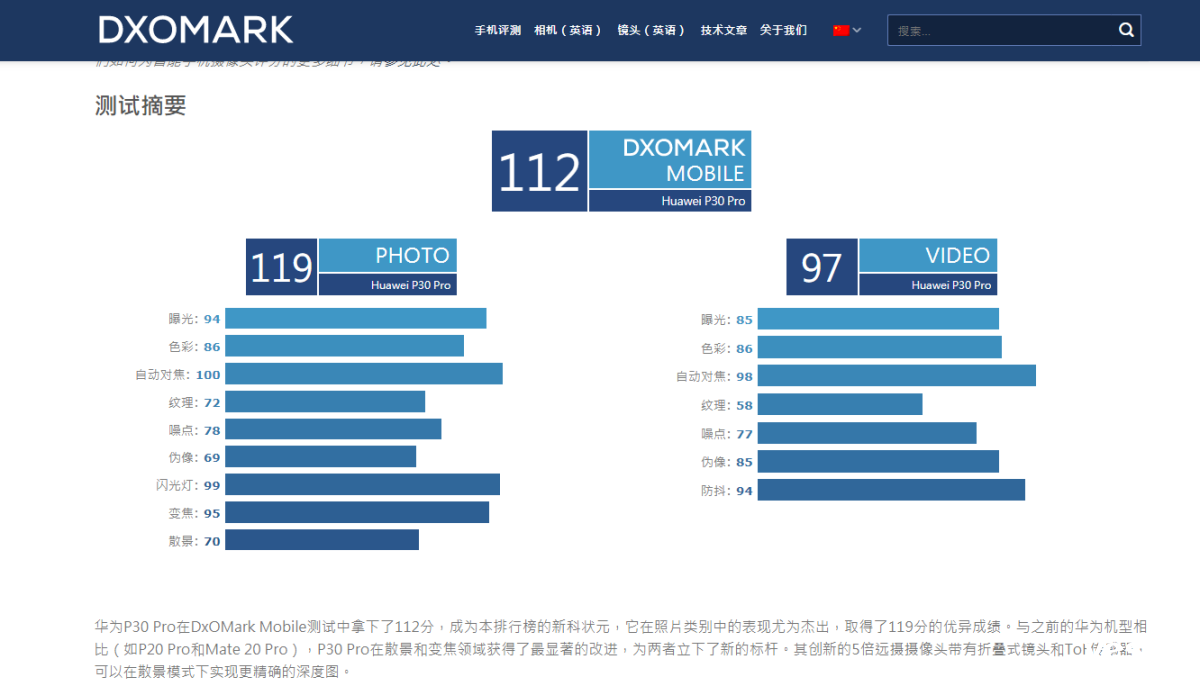Click the video 纹理 score bar
The image size is (1200, 695).
coord(840,404)
